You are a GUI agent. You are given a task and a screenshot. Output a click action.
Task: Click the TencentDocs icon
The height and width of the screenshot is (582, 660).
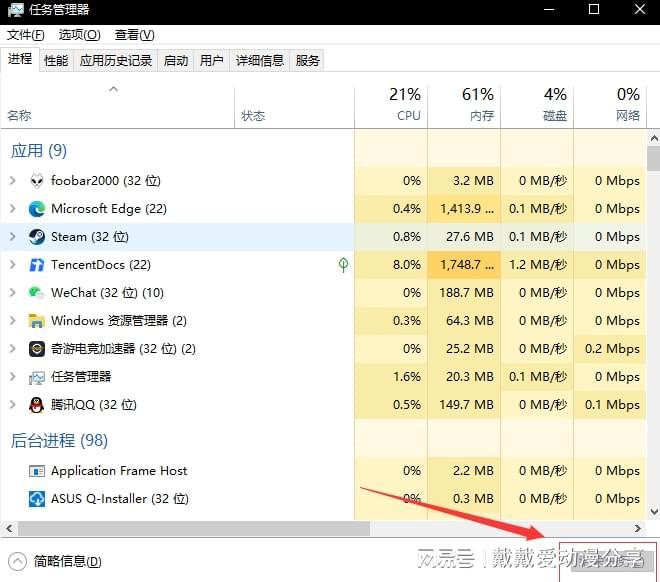coord(37,265)
